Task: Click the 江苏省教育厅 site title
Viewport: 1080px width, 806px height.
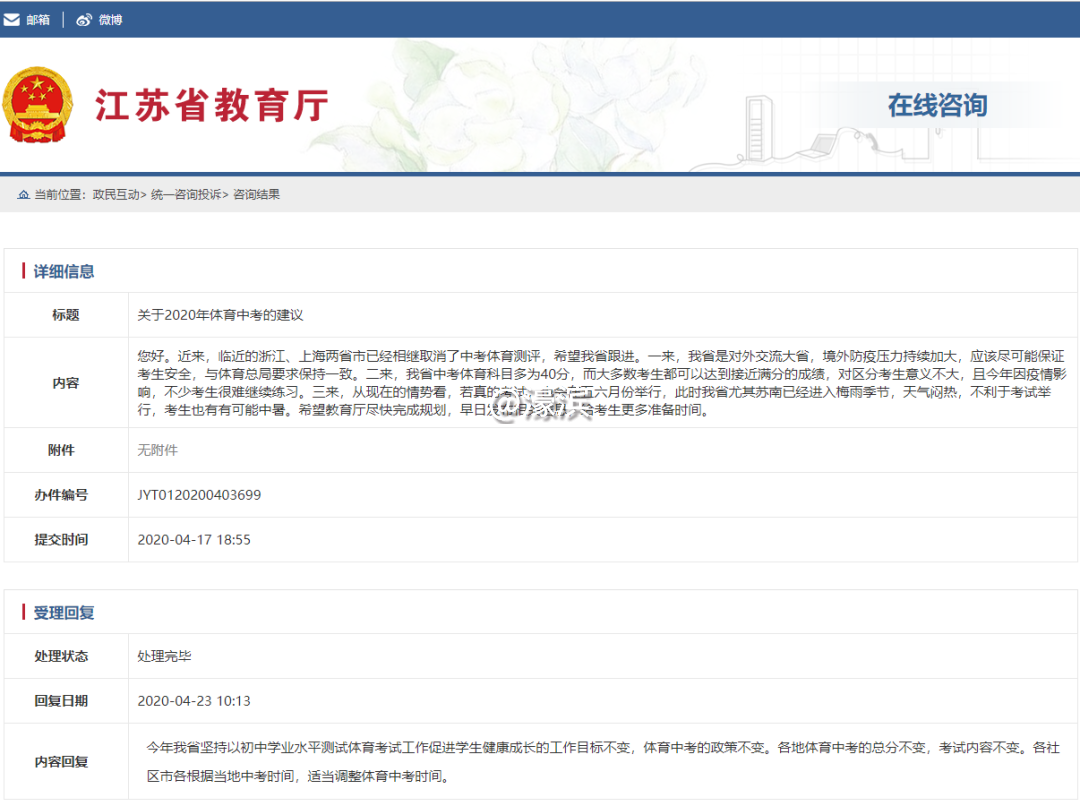Action: [x=212, y=106]
